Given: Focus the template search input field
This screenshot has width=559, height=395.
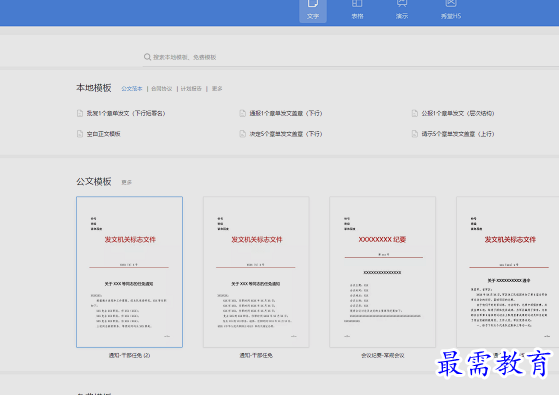Looking at the screenshot, I should click(x=351, y=57).
